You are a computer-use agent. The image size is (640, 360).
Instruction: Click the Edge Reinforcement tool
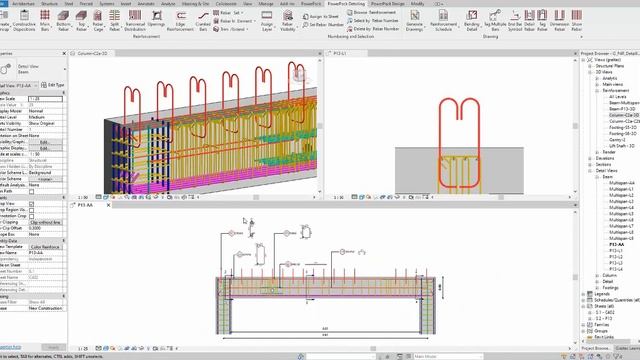pos(180,20)
